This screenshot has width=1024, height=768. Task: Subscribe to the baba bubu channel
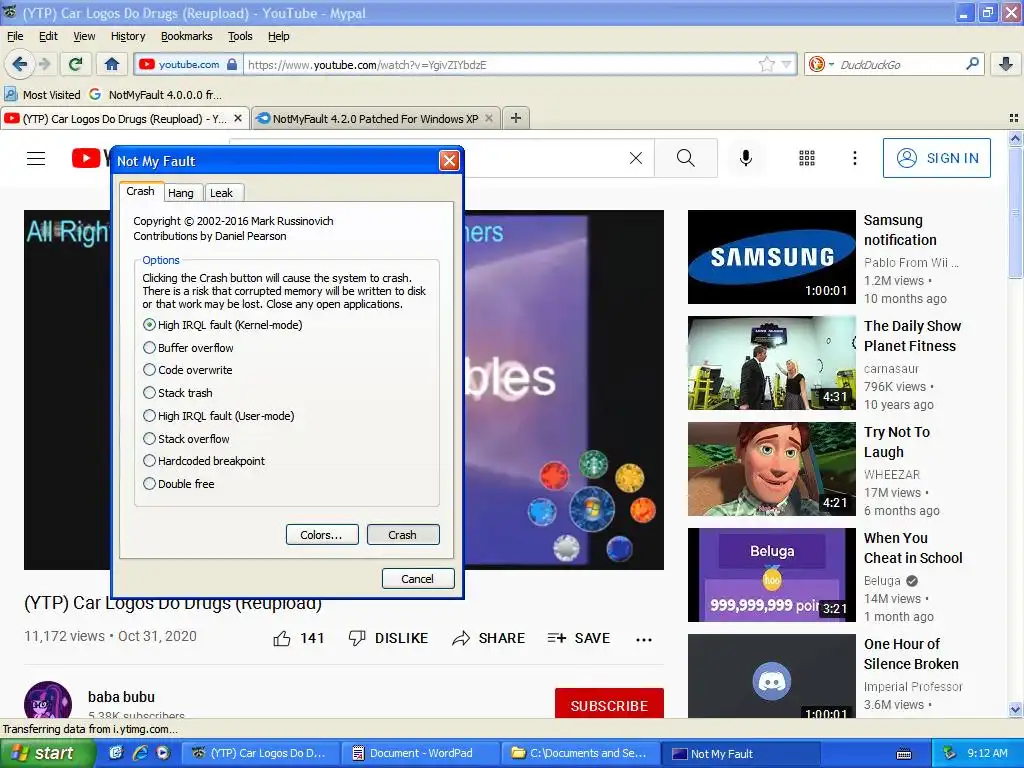pos(609,704)
